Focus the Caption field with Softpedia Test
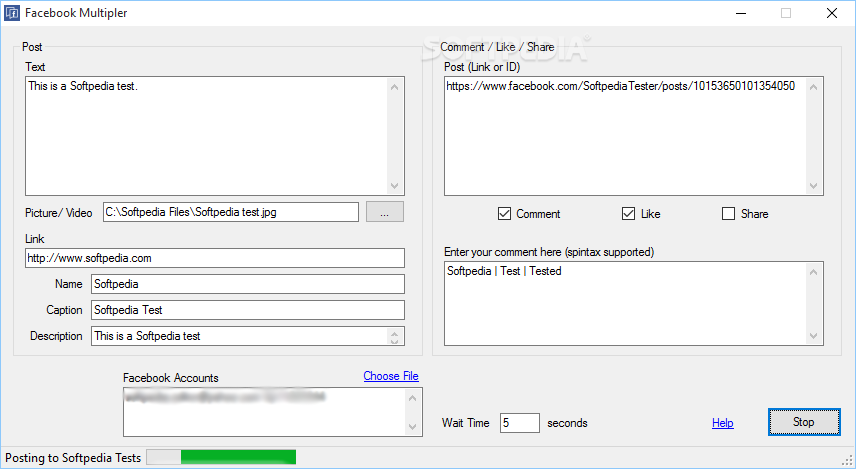This screenshot has height=469, width=856. tap(247, 310)
